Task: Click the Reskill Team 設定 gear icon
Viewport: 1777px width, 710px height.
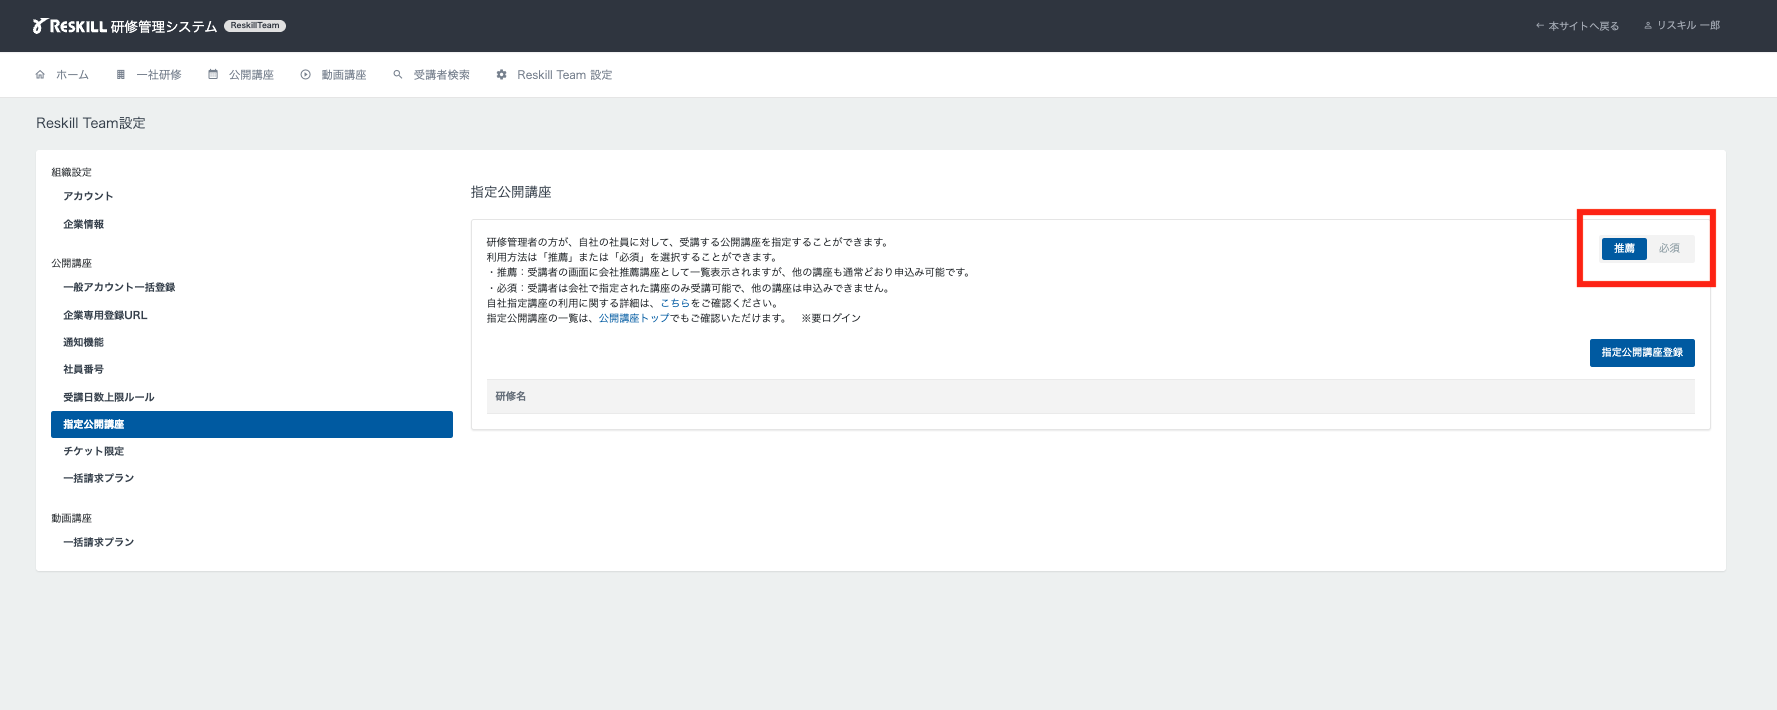Action: click(x=502, y=75)
